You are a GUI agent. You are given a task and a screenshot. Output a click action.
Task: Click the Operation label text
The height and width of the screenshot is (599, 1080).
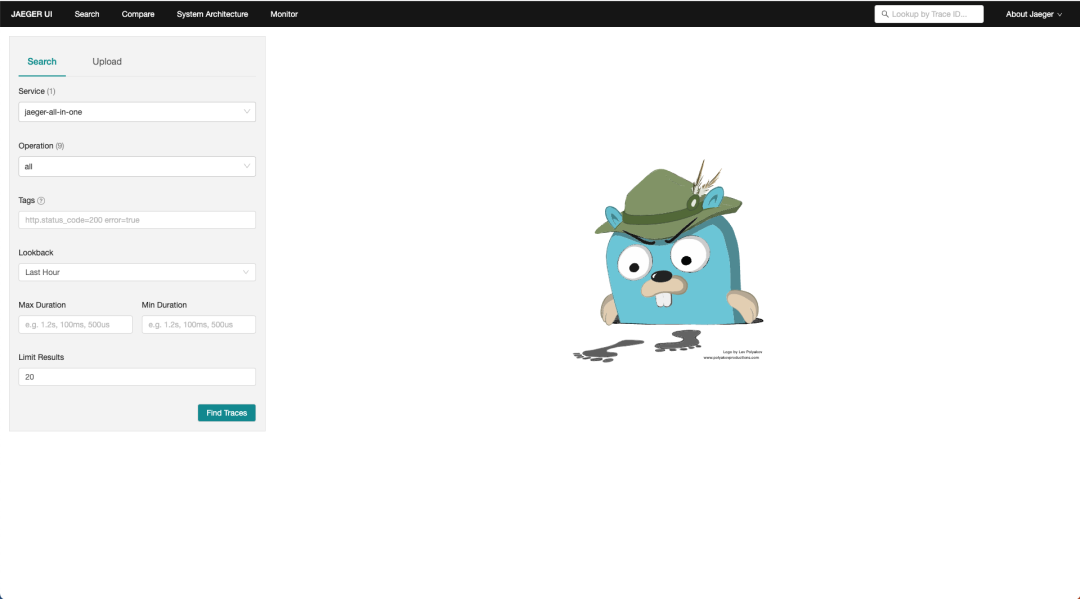pyautogui.click(x=36, y=146)
